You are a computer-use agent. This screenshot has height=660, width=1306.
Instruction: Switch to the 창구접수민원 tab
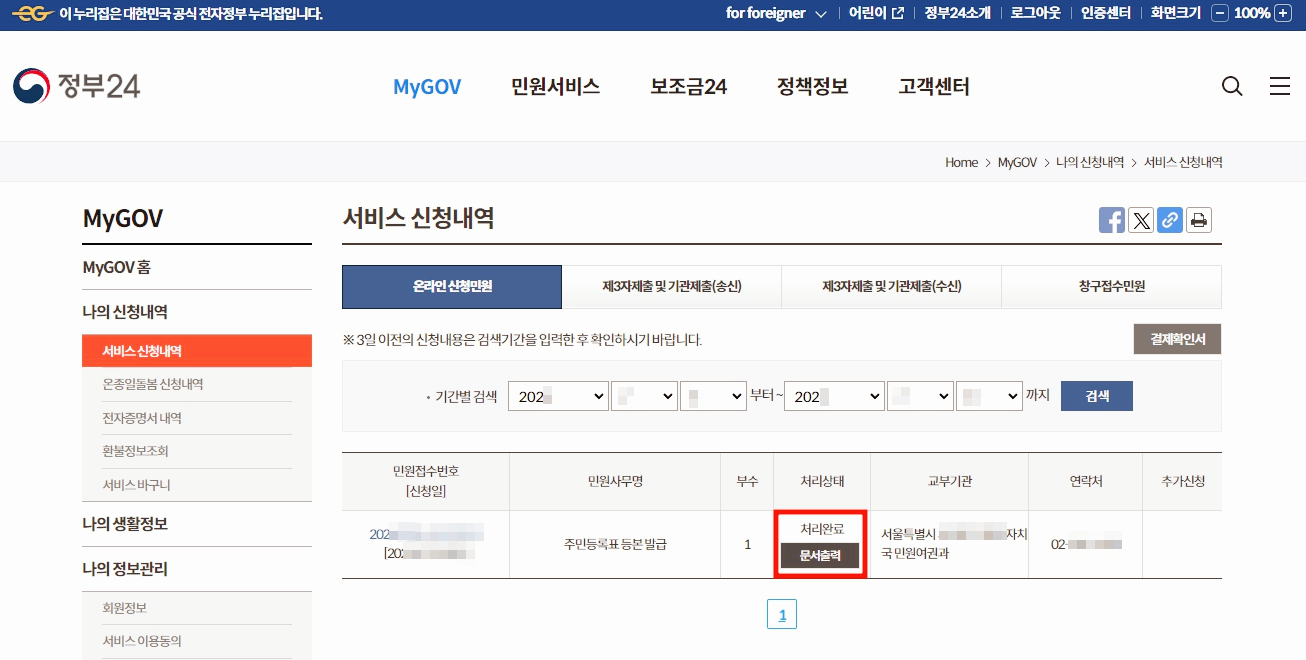click(x=1111, y=287)
